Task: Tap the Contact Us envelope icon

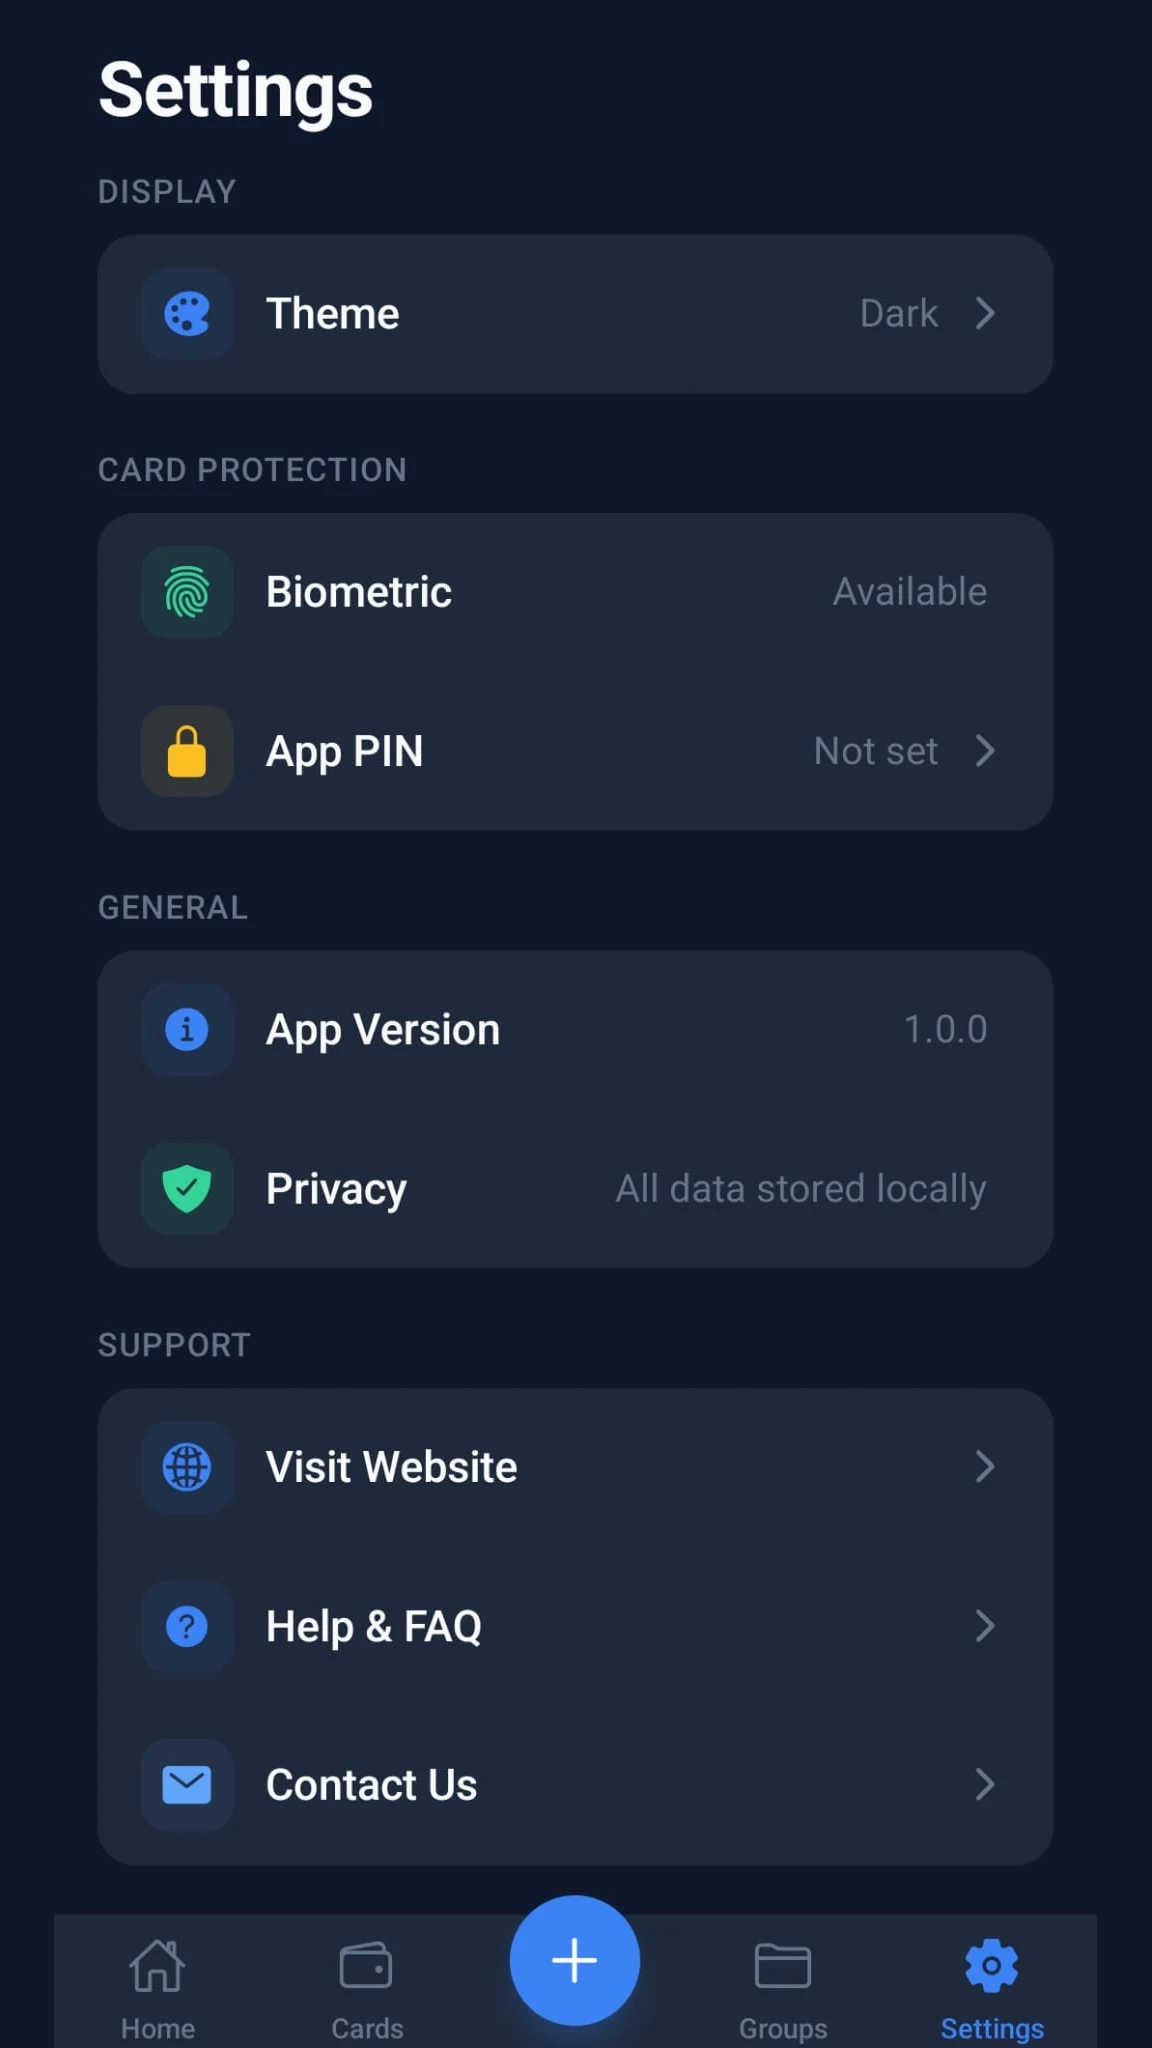Action: [187, 1785]
